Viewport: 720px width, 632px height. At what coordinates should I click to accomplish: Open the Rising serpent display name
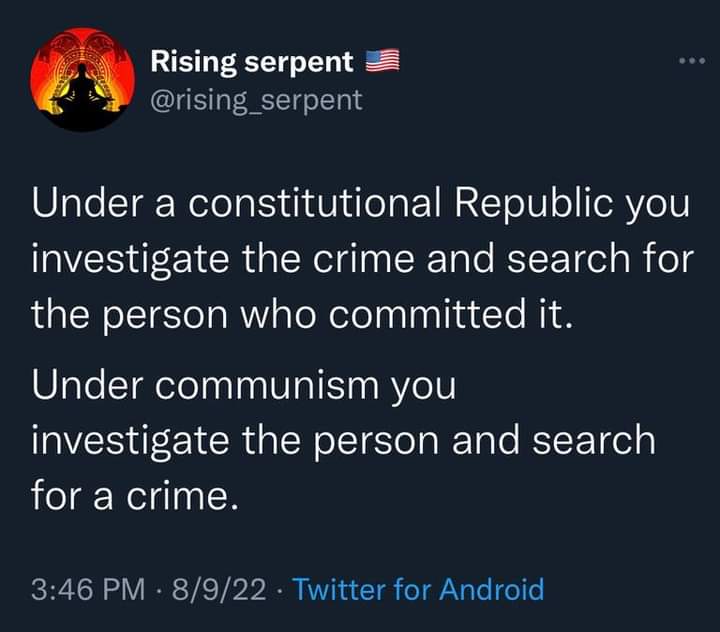pyautogui.click(x=252, y=63)
